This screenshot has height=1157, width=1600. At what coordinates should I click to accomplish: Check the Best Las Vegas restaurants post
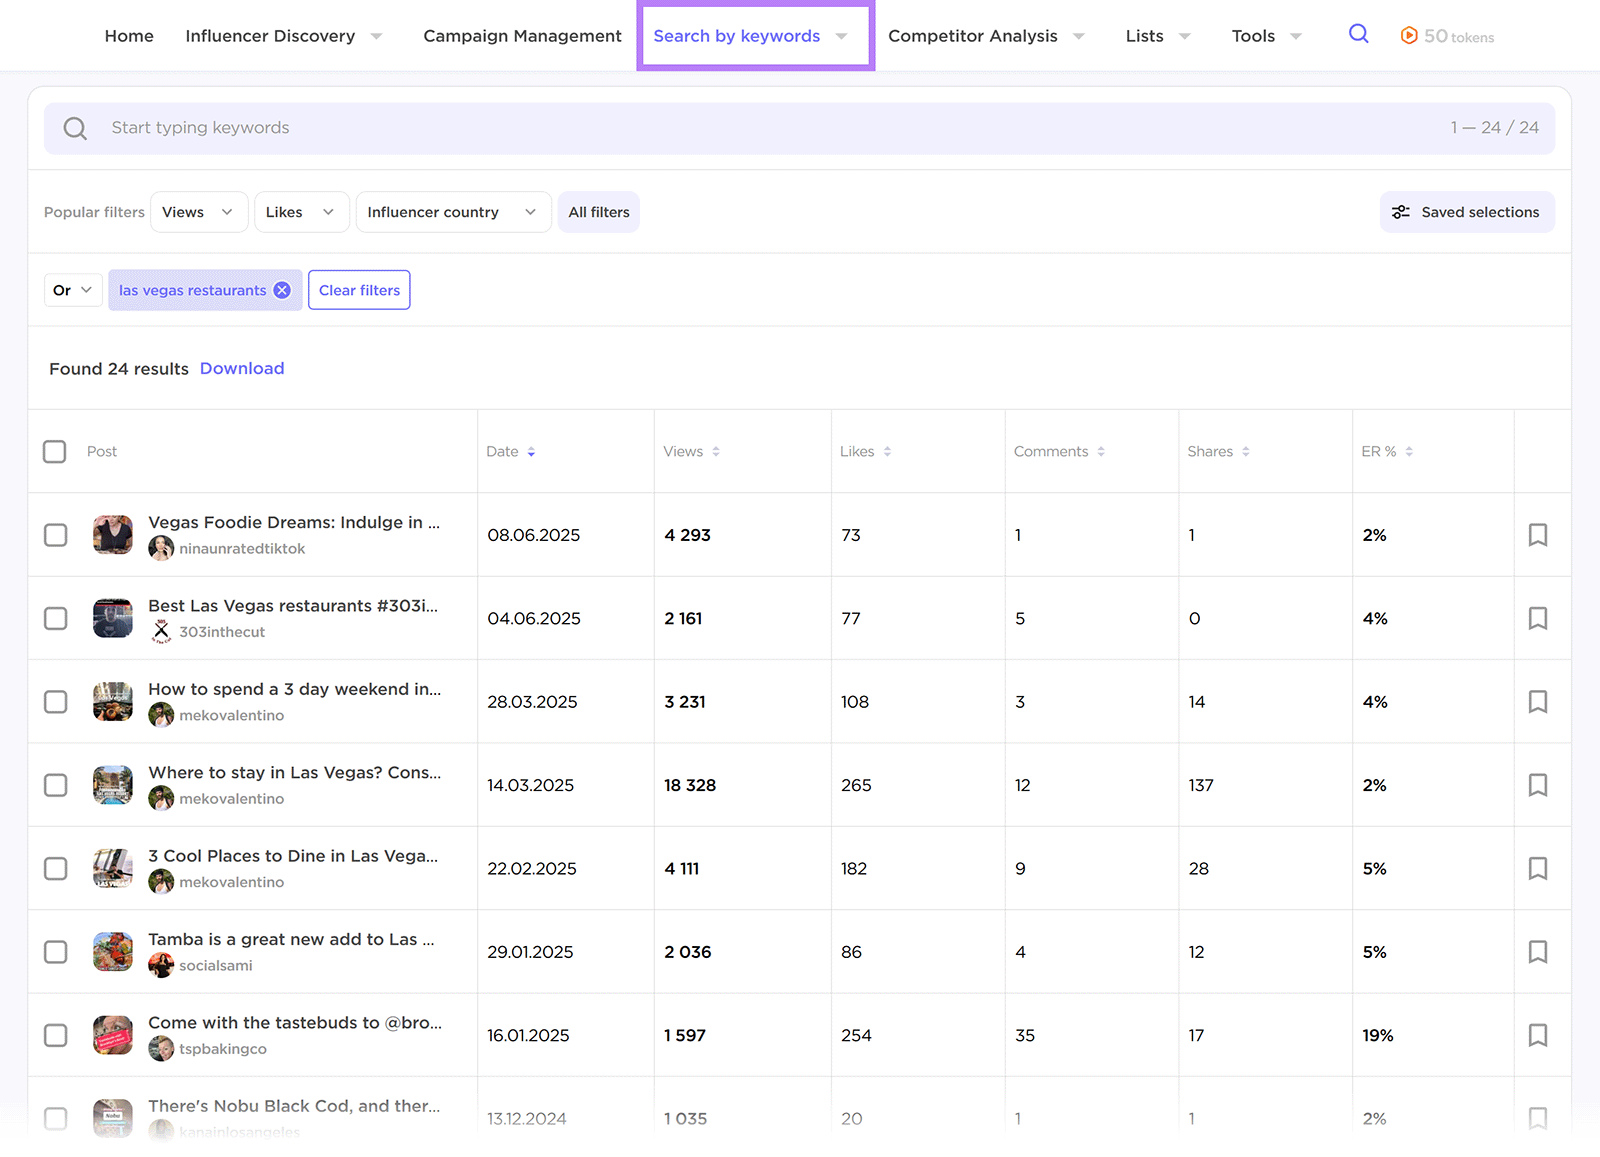coord(55,618)
